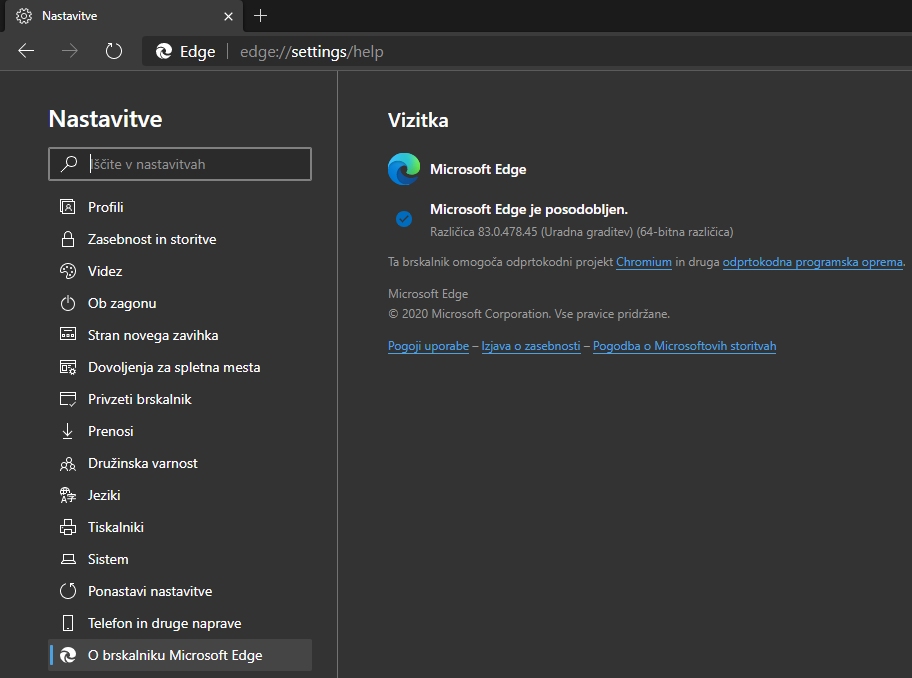Click the Dovoljenja za spletna mesta icon

68,367
